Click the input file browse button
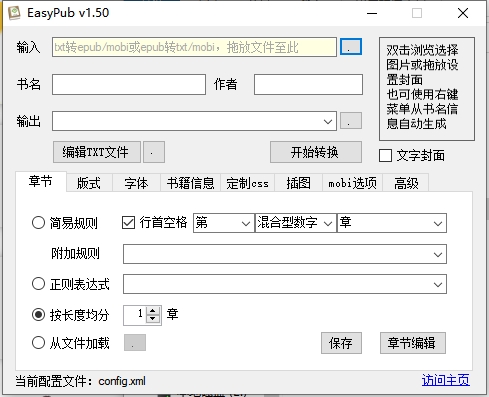 pos(351,47)
